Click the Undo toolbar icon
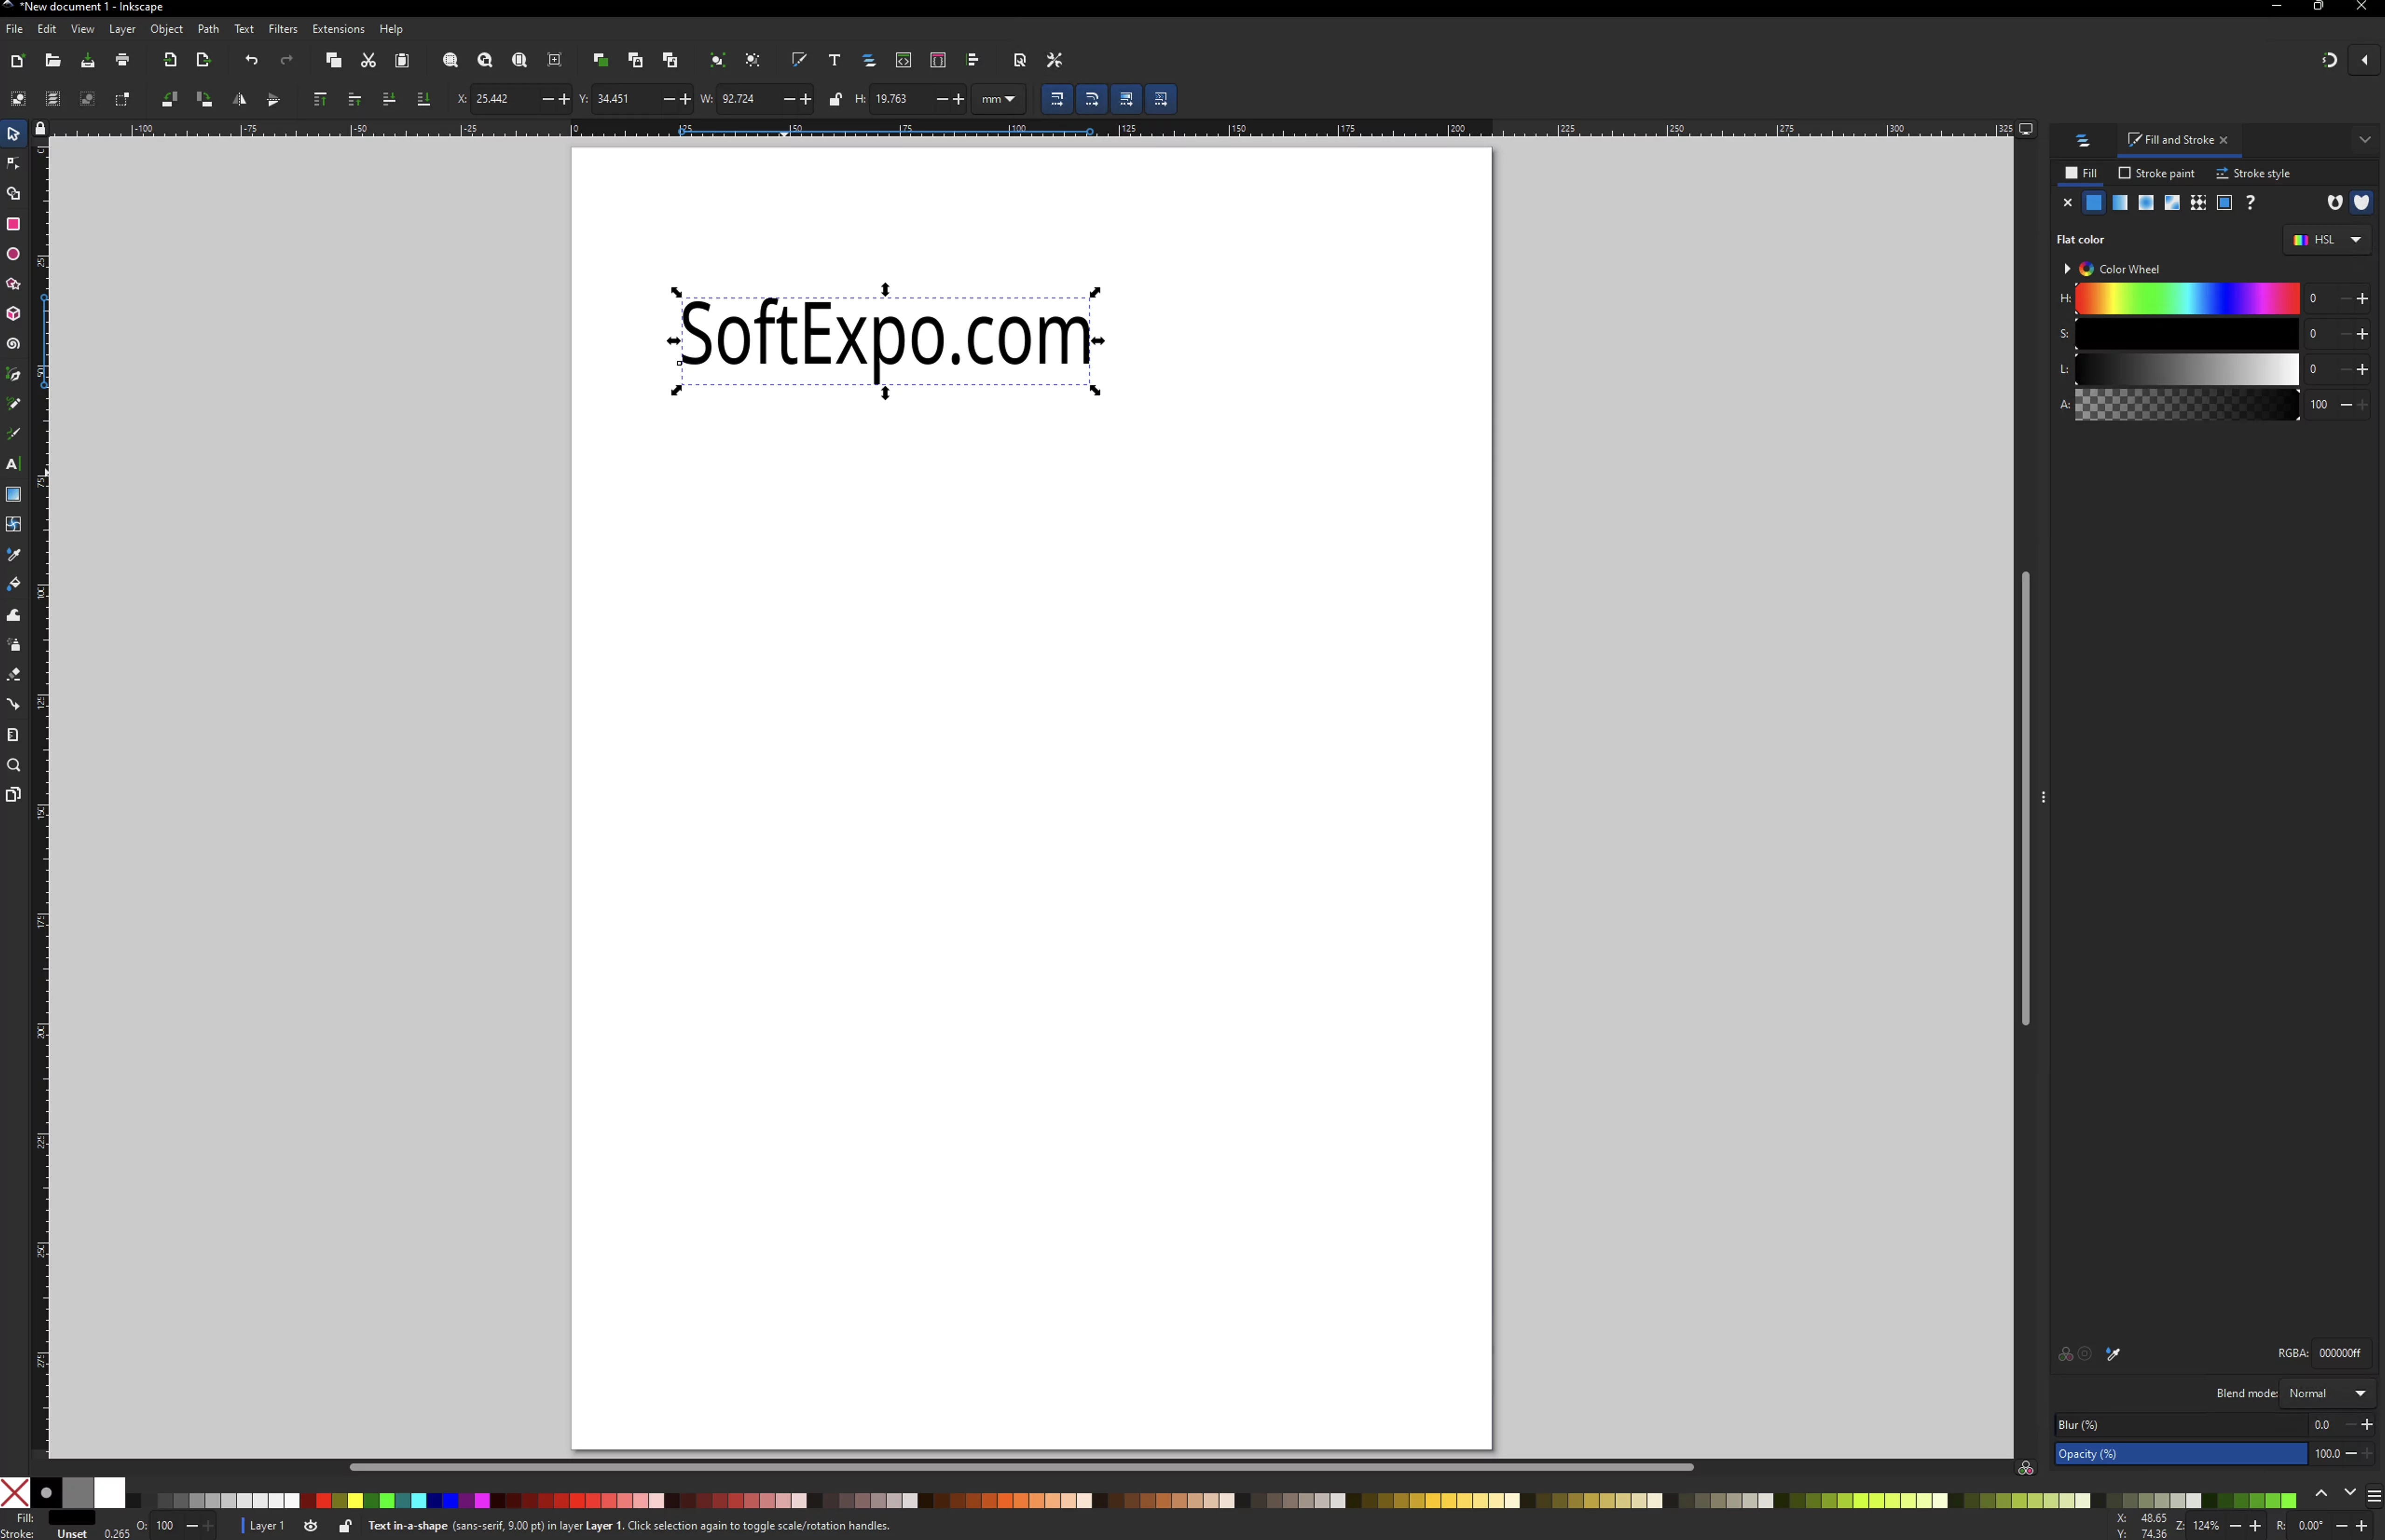This screenshot has height=1540, width=2385. (x=251, y=60)
